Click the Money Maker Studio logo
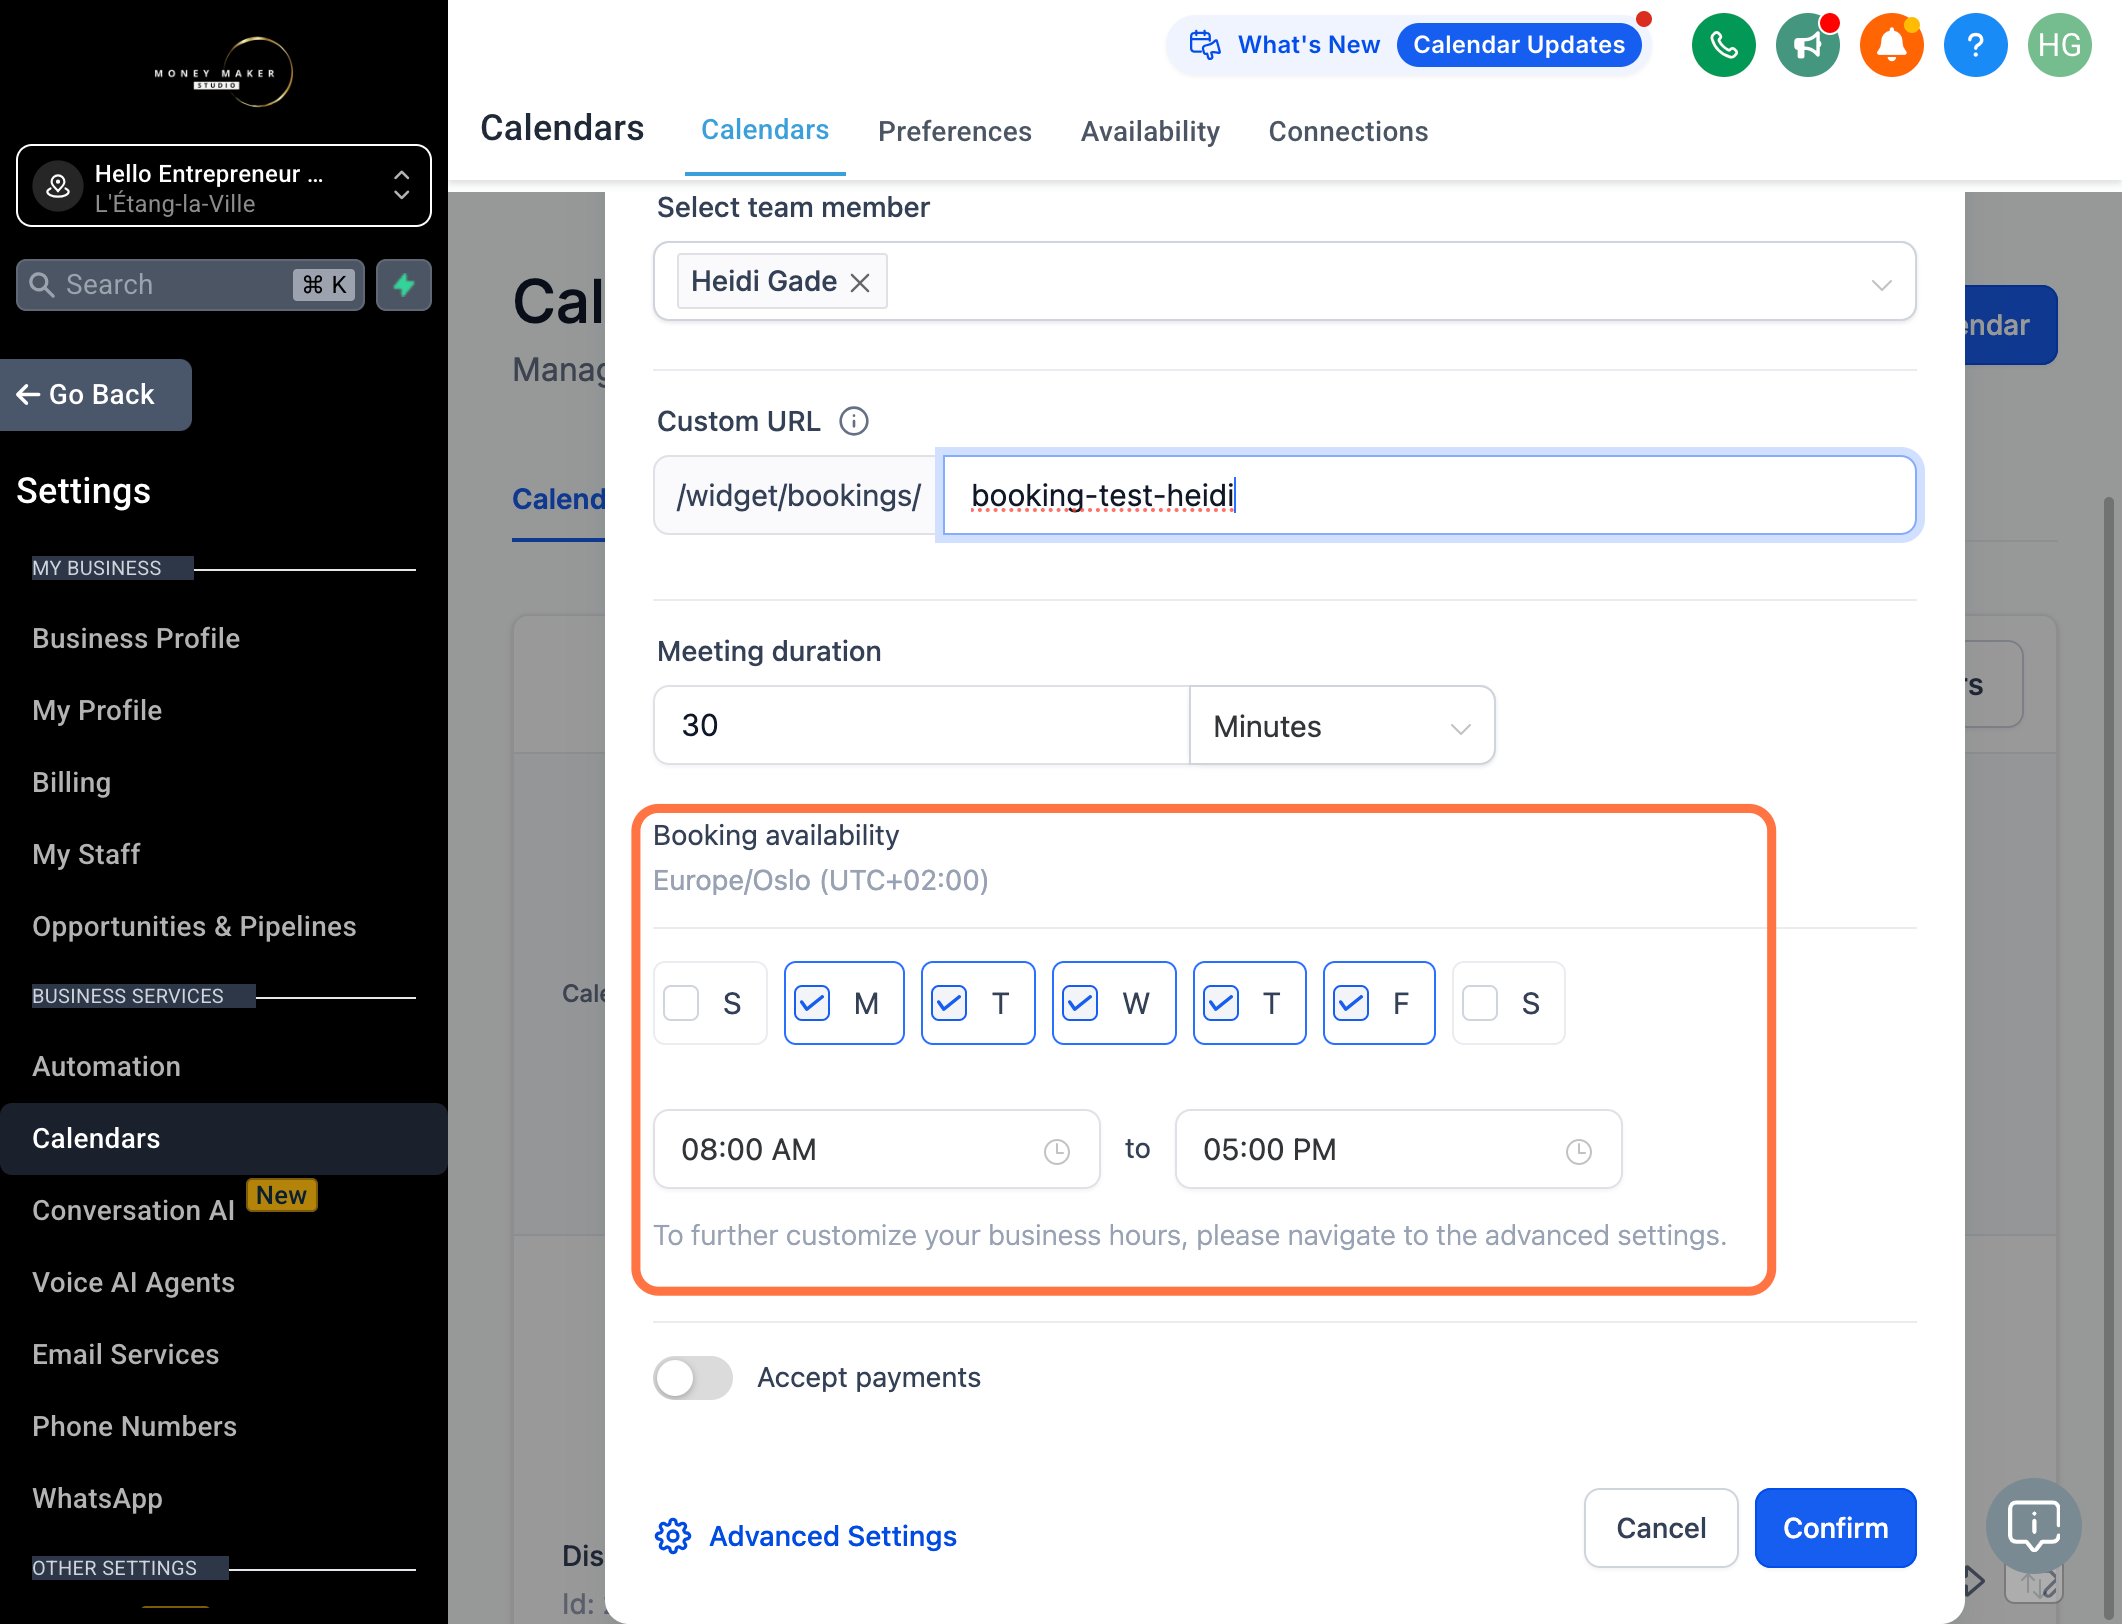This screenshot has height=1624, width=2122. coord(223,72)
